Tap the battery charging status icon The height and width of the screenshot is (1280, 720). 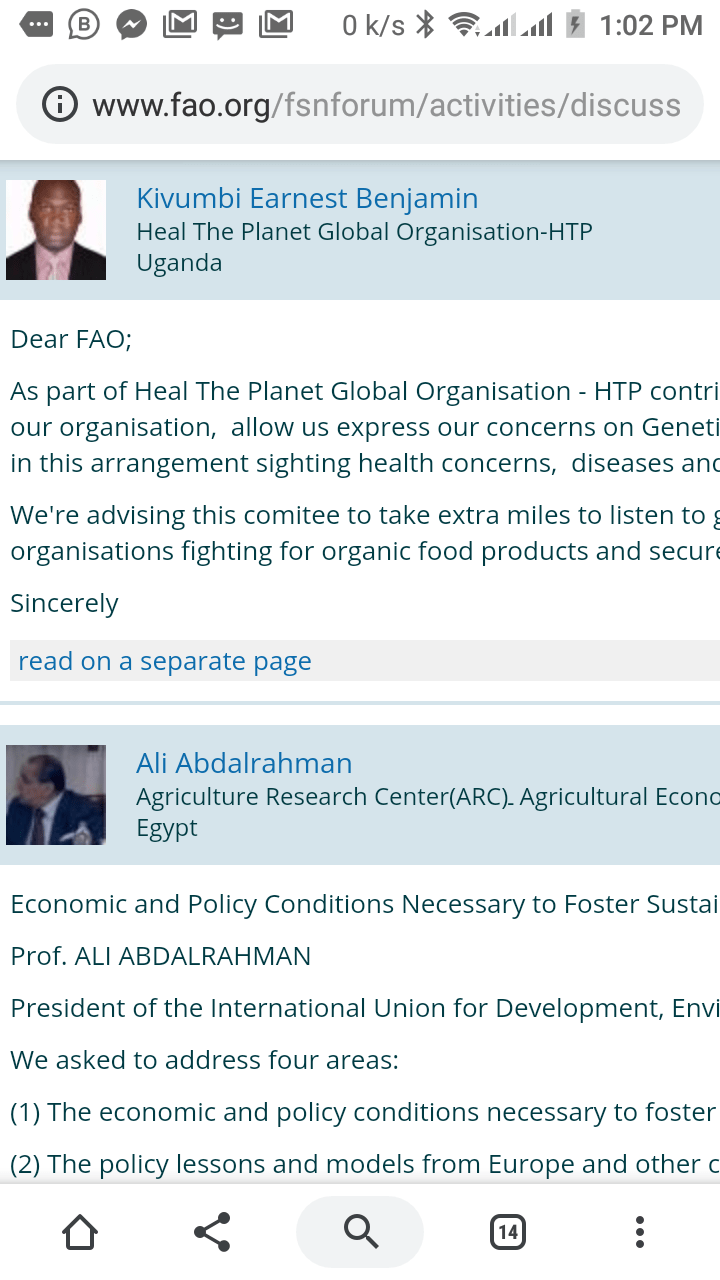coord(575,25)
